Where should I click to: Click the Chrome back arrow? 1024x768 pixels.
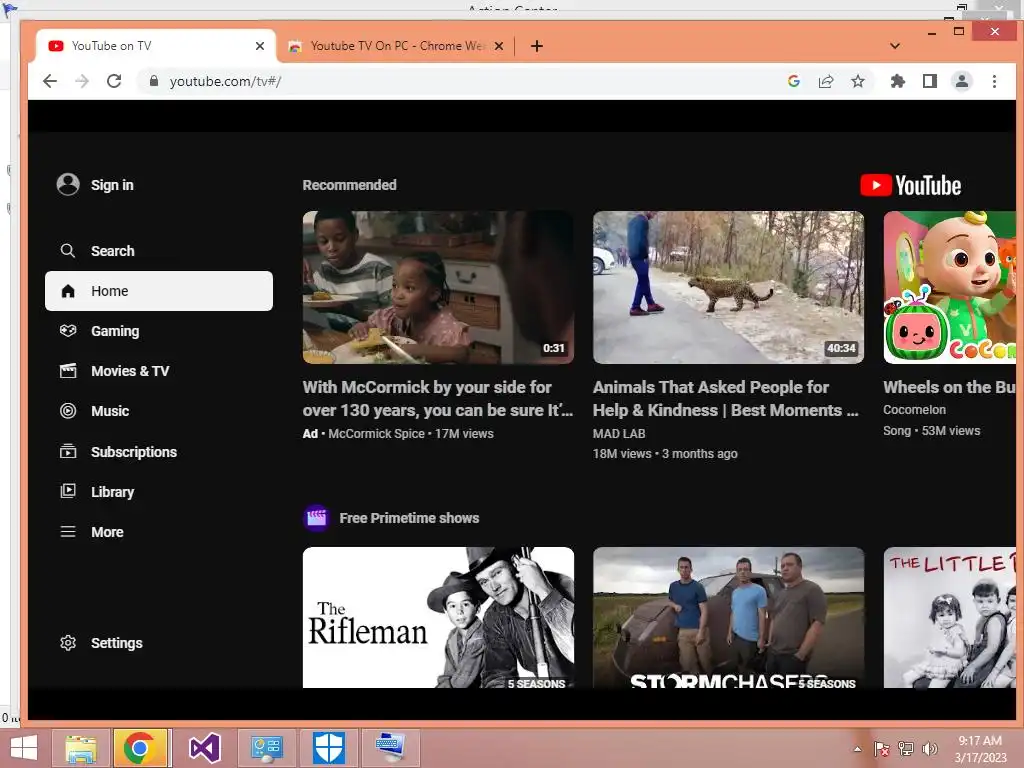point(50,81)
